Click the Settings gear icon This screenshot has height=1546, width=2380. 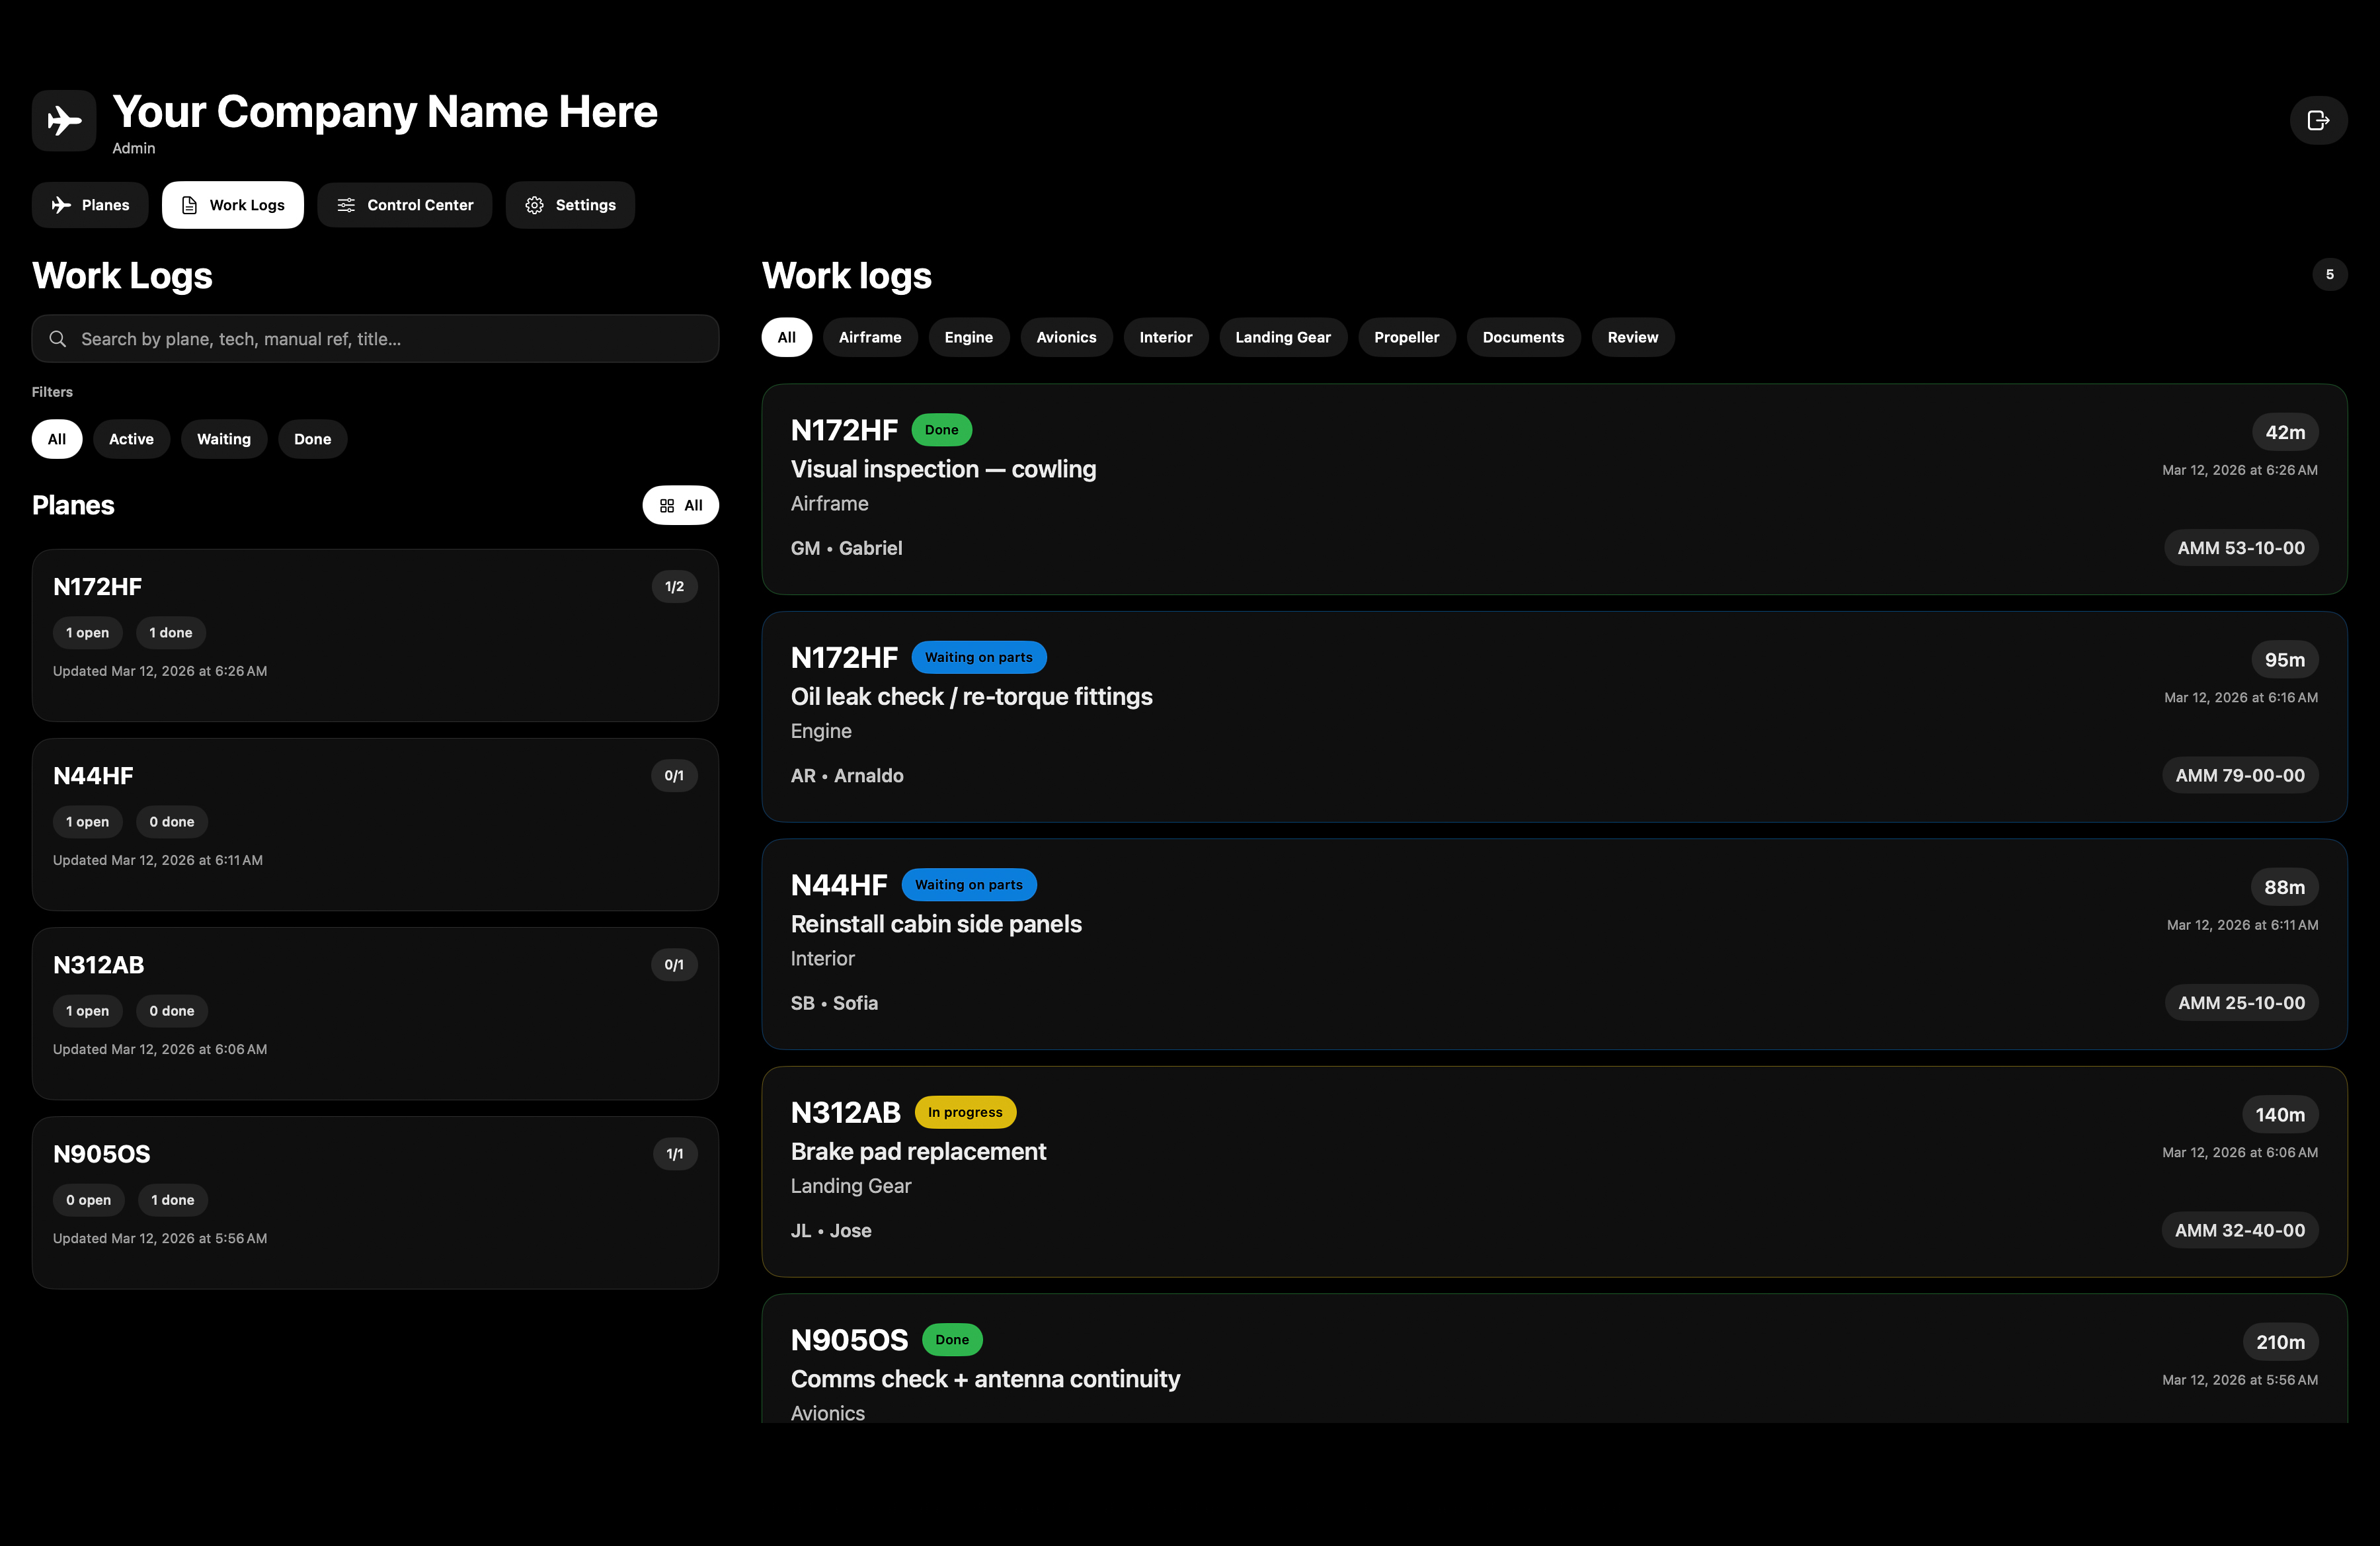tap(535, 204)
